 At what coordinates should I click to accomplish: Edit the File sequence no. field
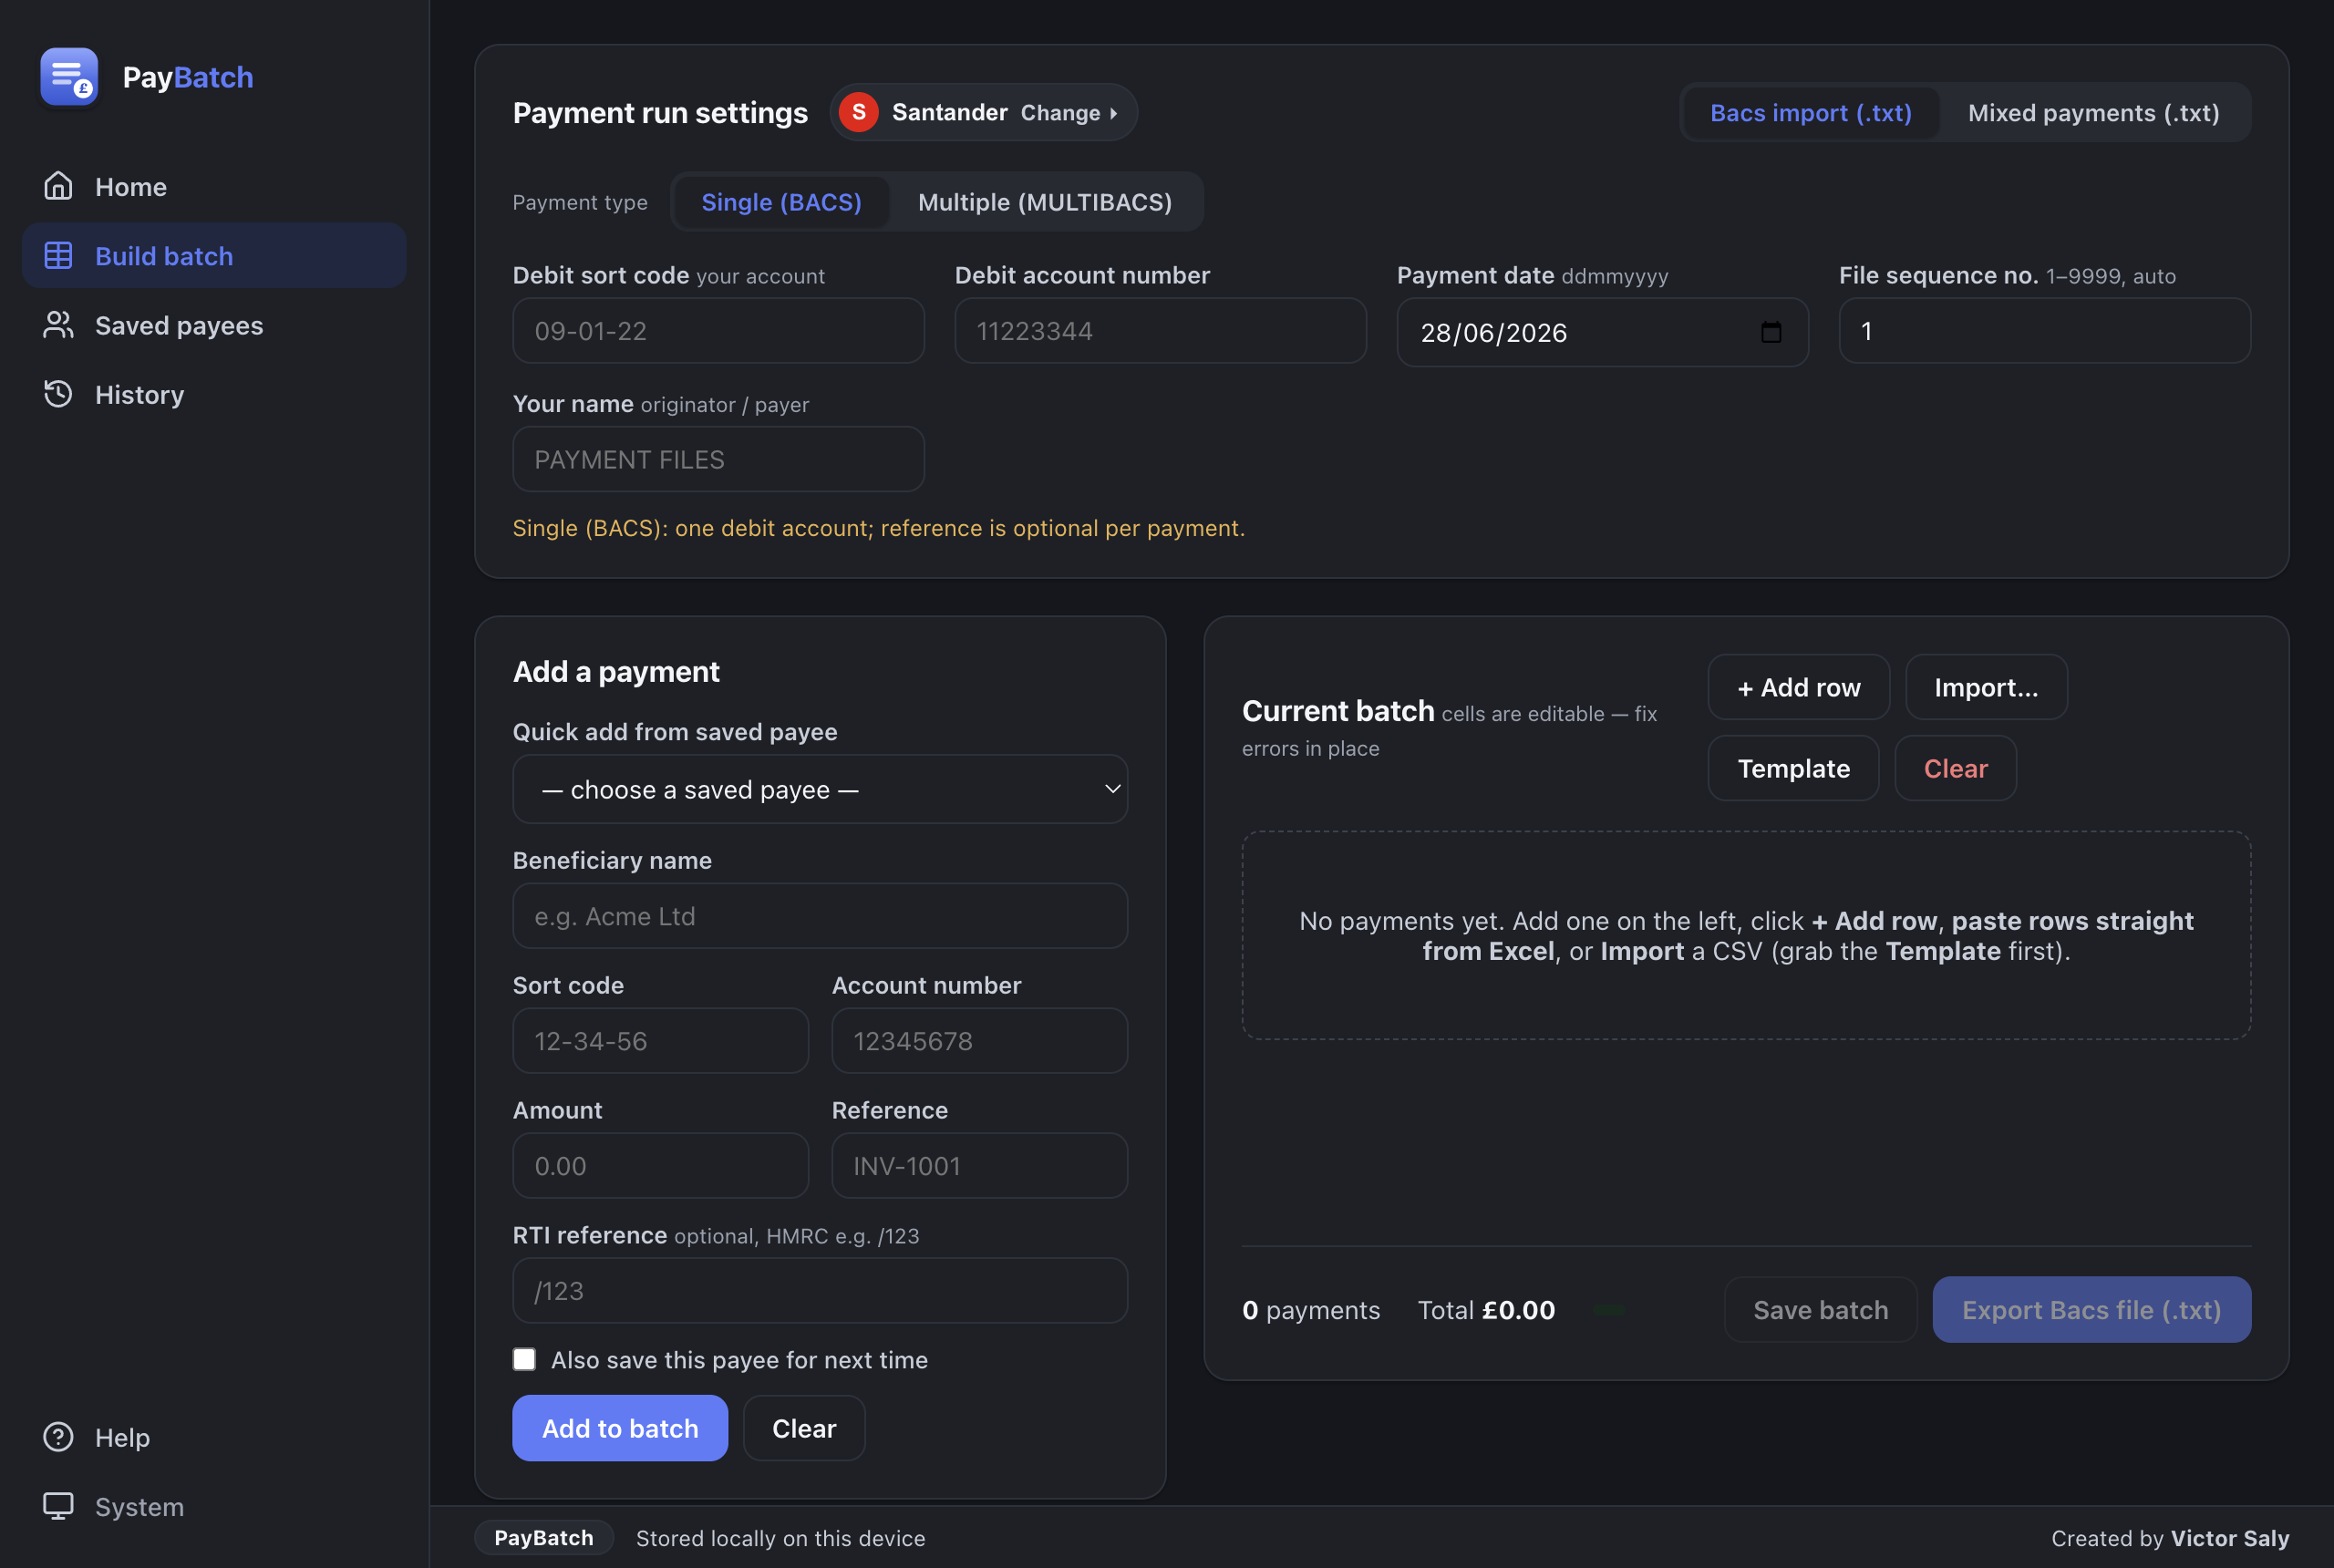pos(2045,331)
